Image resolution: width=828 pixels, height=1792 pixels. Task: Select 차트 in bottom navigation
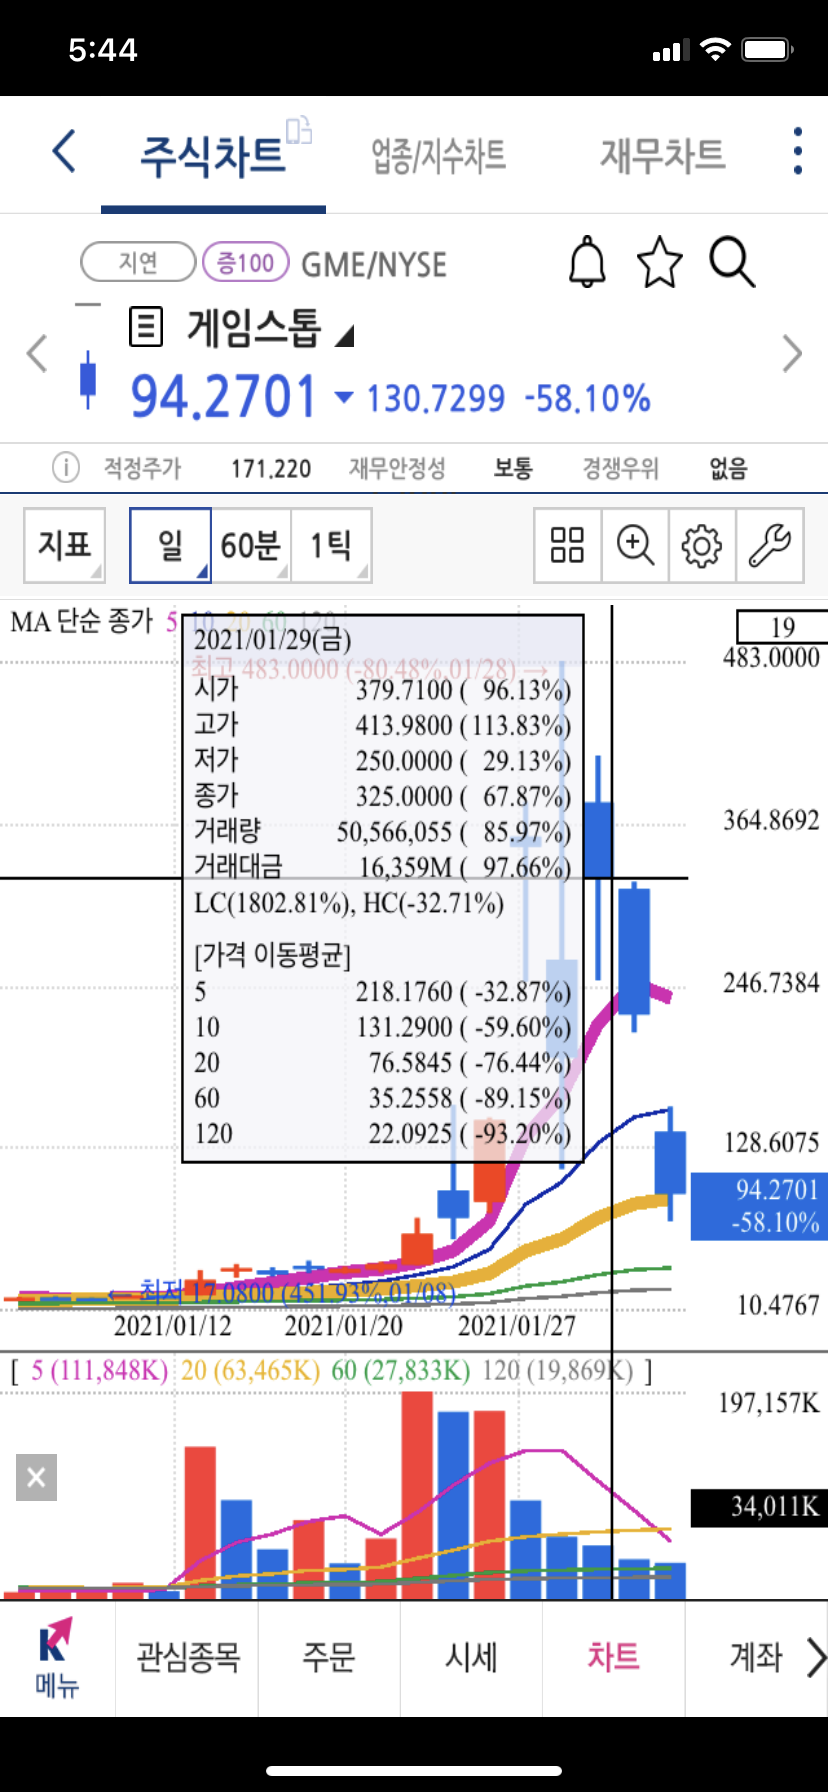(613, 1657)
